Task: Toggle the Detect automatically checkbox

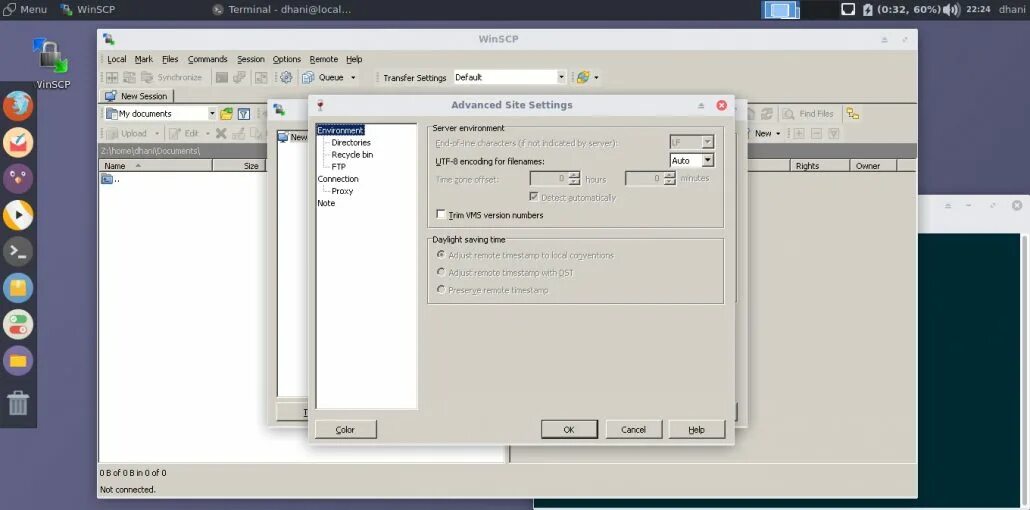Action: click(533, 197)
